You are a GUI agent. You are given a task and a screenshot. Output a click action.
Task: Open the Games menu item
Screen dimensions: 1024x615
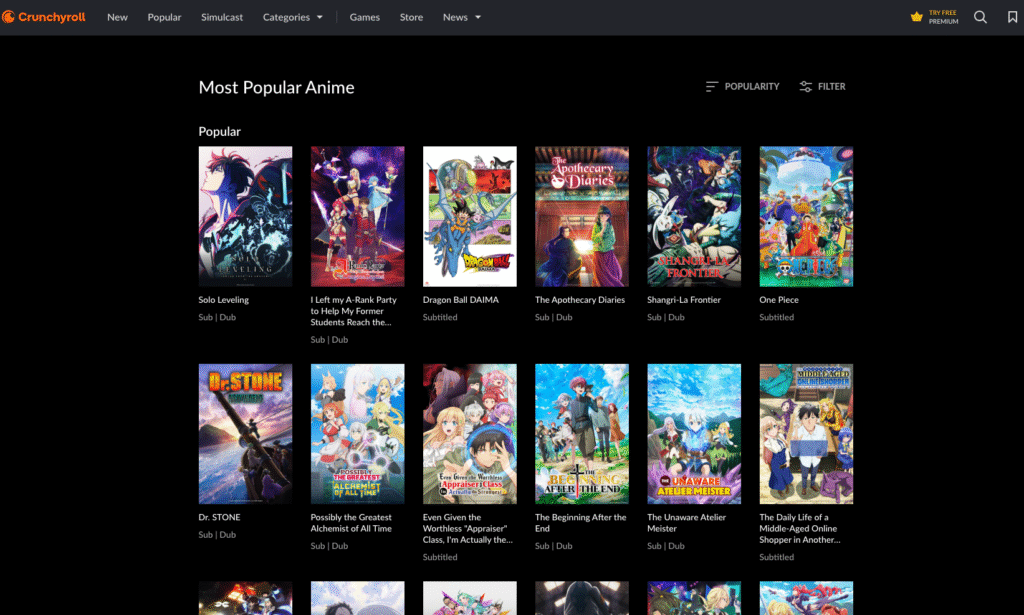[364, 18]
